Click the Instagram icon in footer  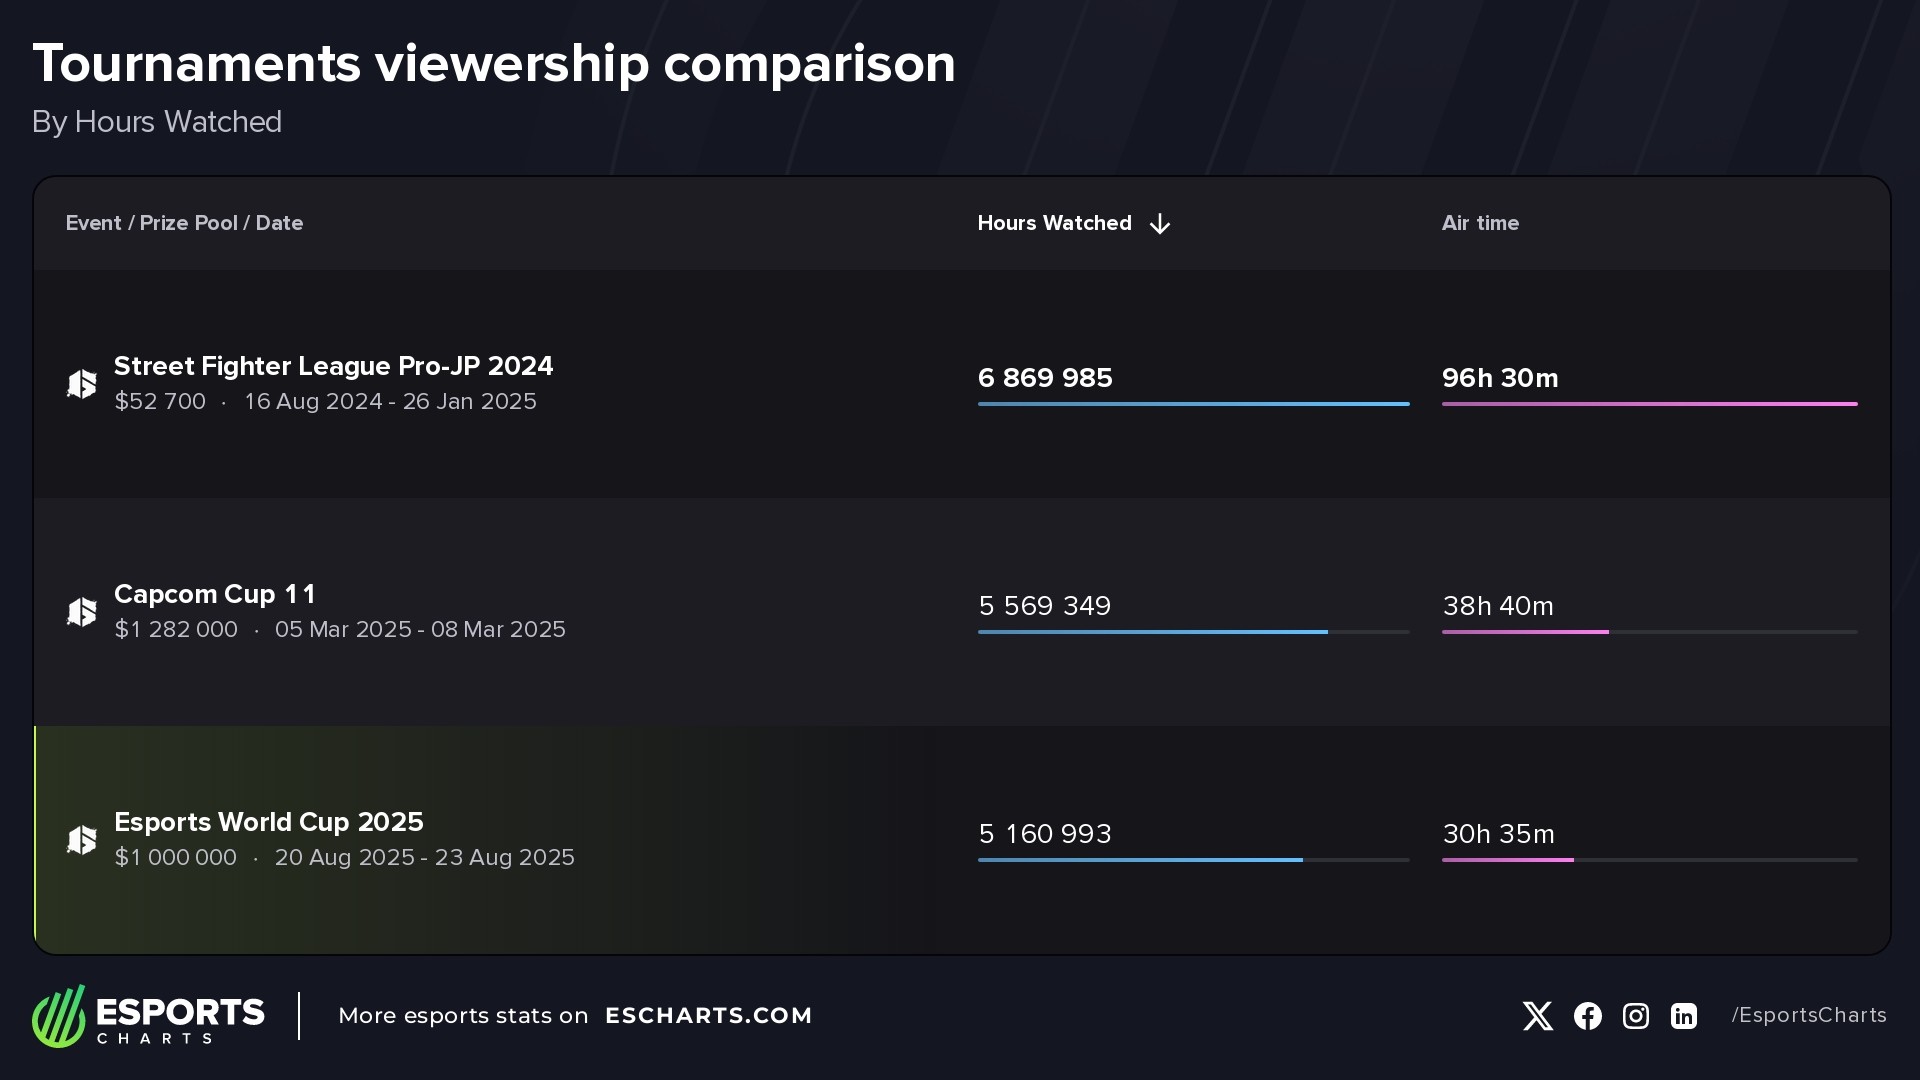pos(1636,1016)
